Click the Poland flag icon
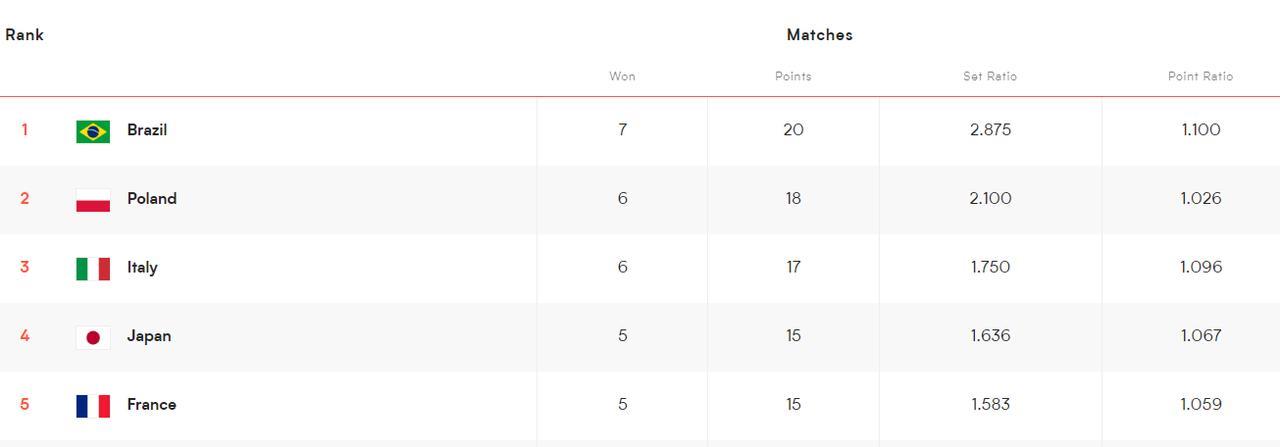Image resolution: width=1280 pixels, height=447 pixels. coord(93,200)
